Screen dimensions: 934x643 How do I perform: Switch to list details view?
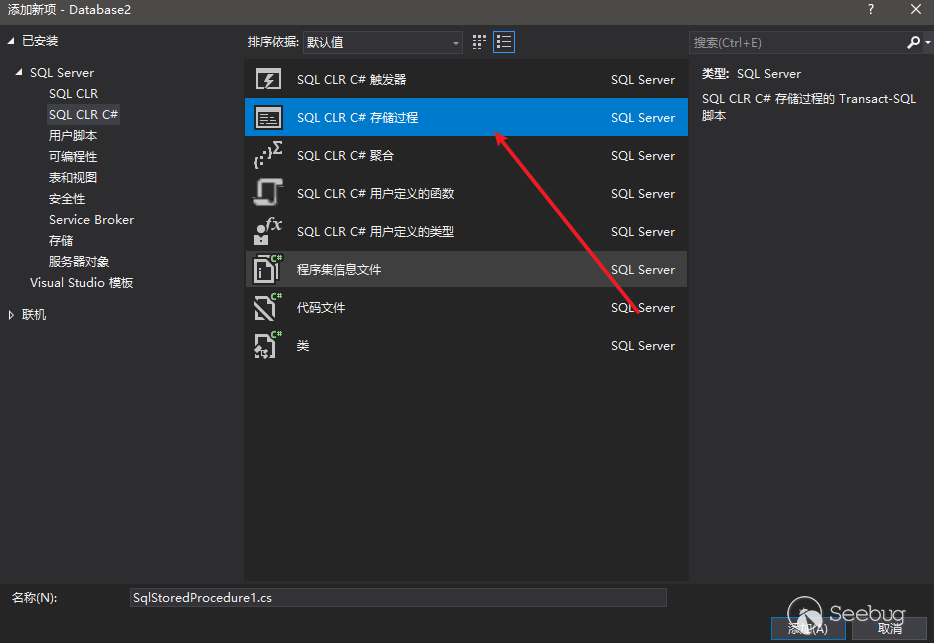(x=504, y=42)
